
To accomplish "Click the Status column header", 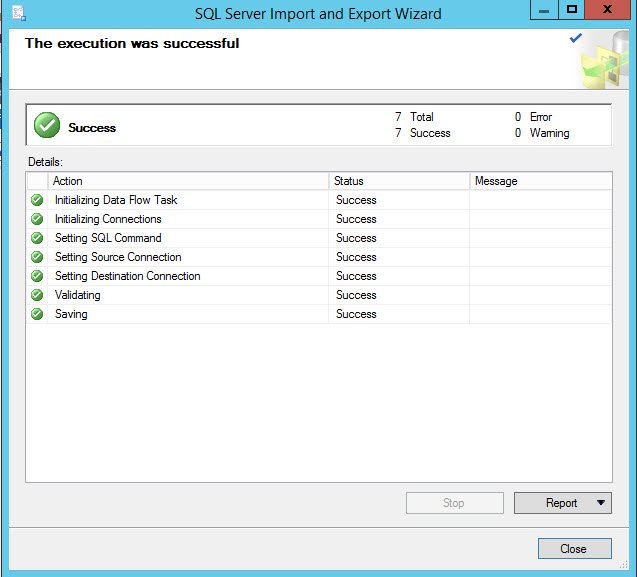I will [x=399, y=181].
